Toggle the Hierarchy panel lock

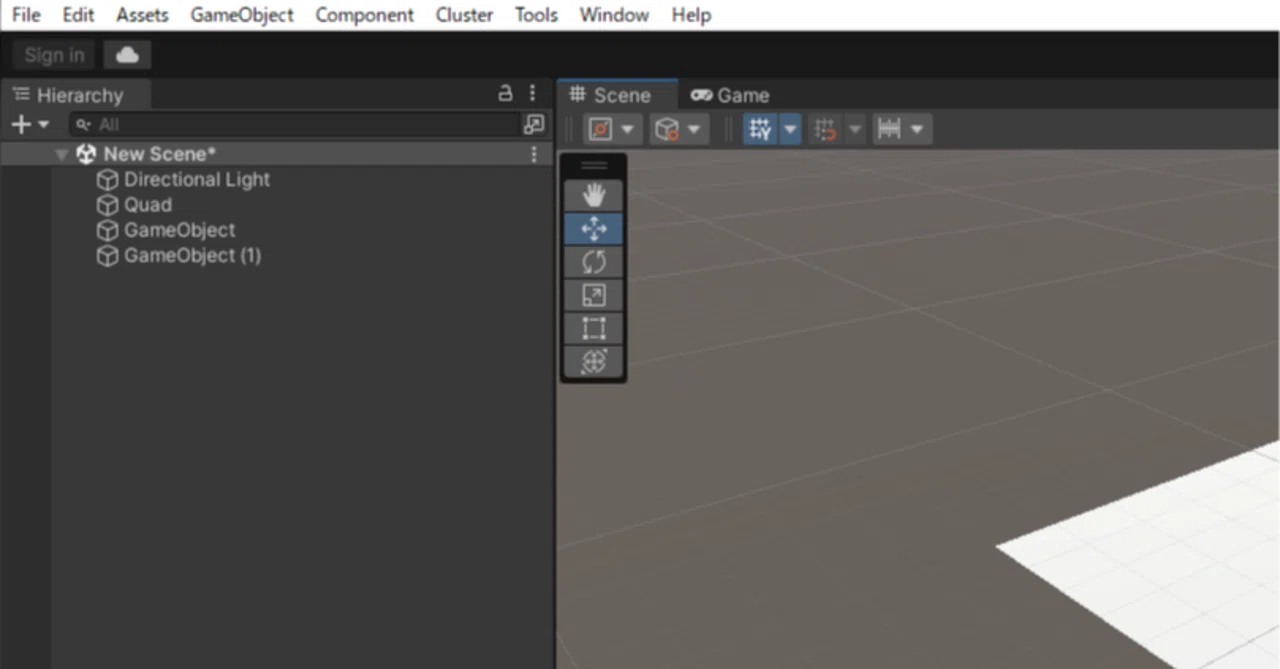[505, 93]
